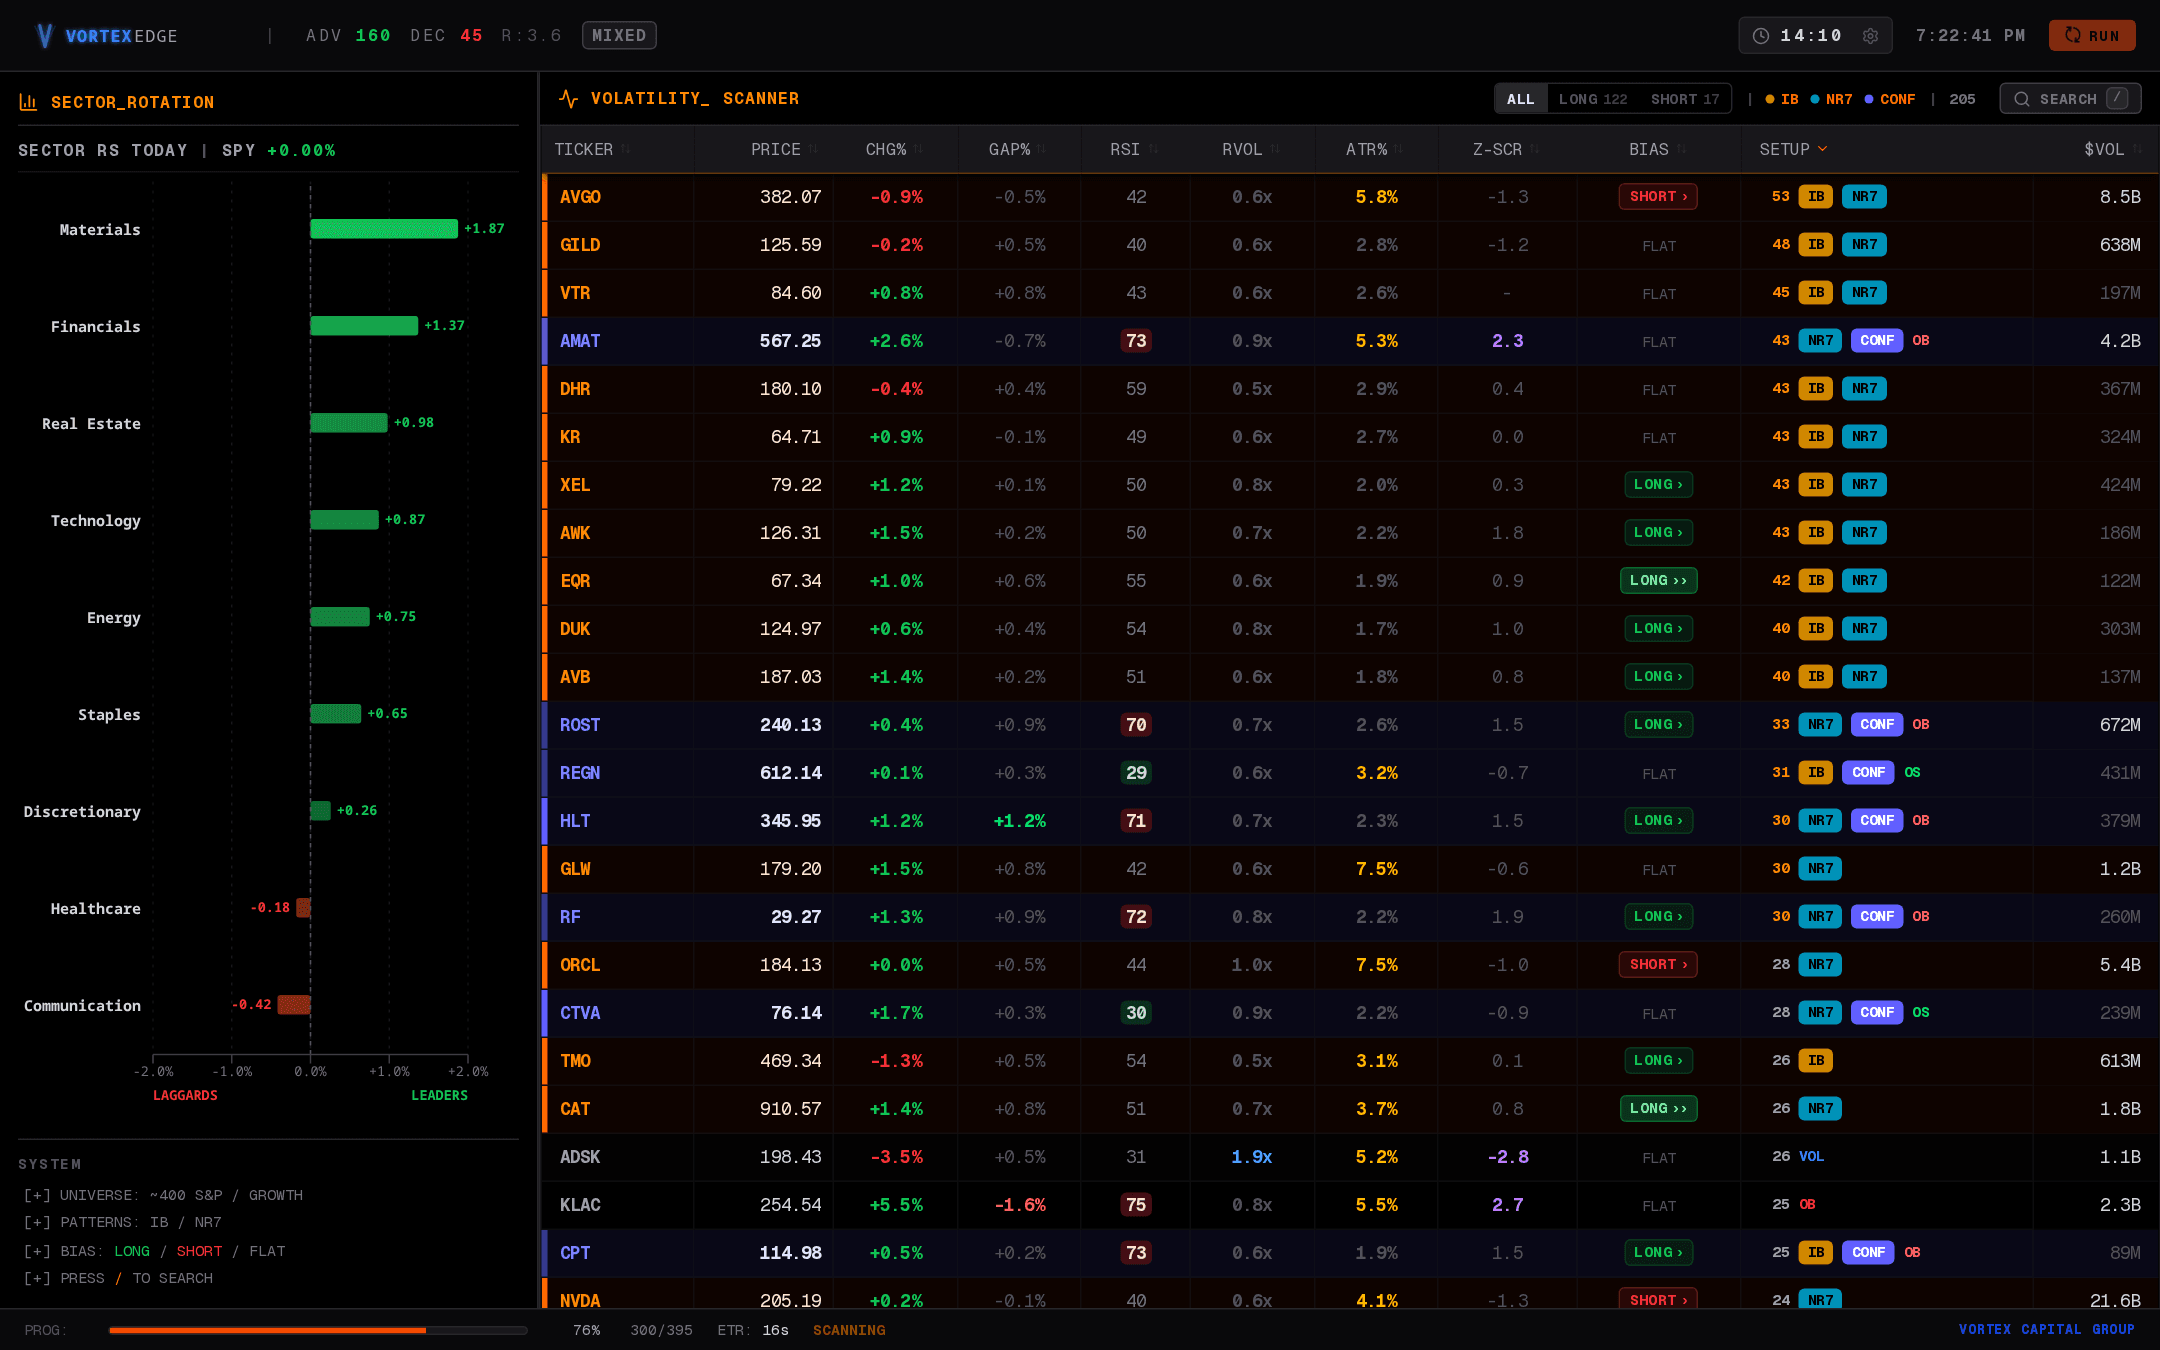Click the magnifier icon in the search box

[2022, 99]
